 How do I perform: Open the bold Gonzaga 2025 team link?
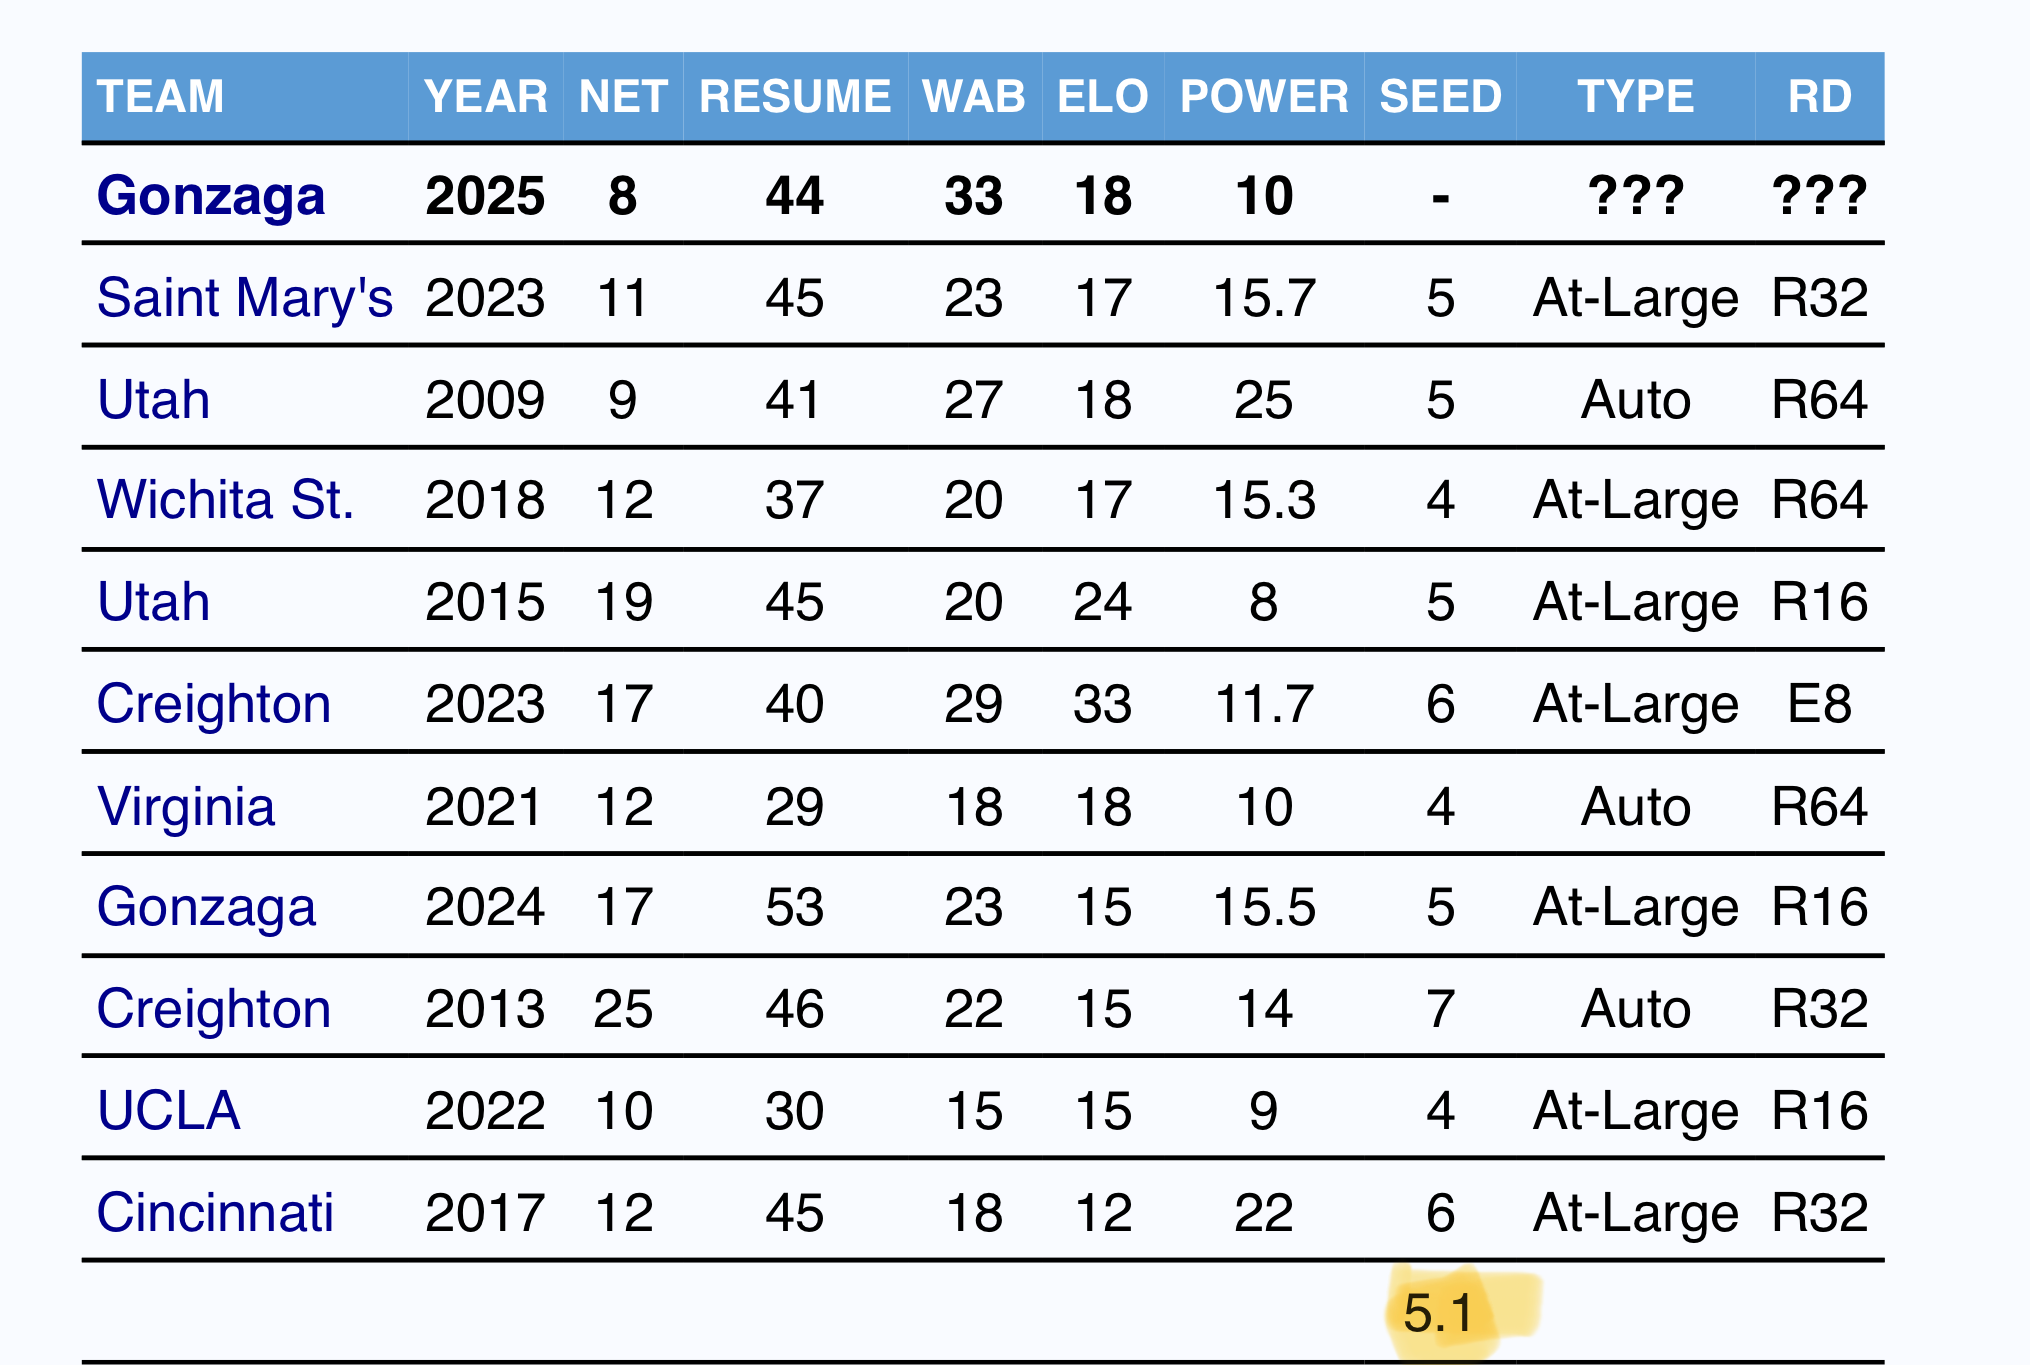point(211,196)
